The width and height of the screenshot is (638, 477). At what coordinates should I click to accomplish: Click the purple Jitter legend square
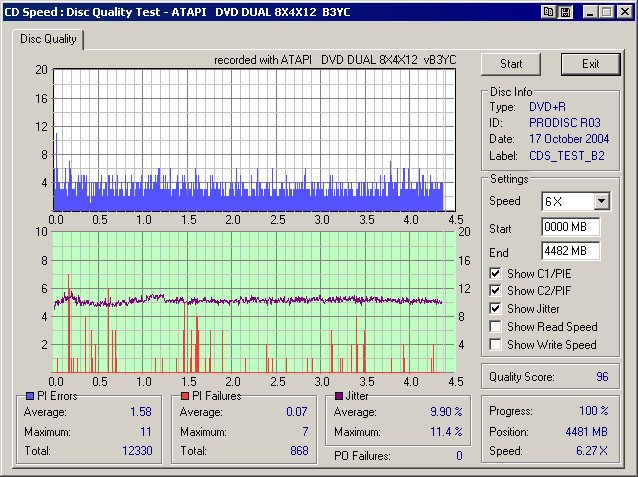pos(337,396)
